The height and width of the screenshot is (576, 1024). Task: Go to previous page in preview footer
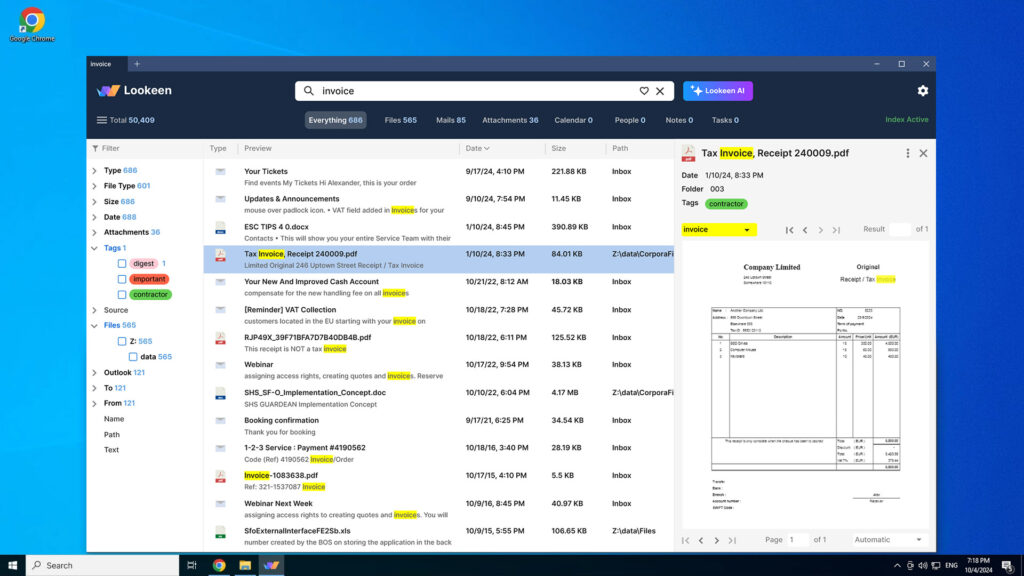(x=701, y=540)
